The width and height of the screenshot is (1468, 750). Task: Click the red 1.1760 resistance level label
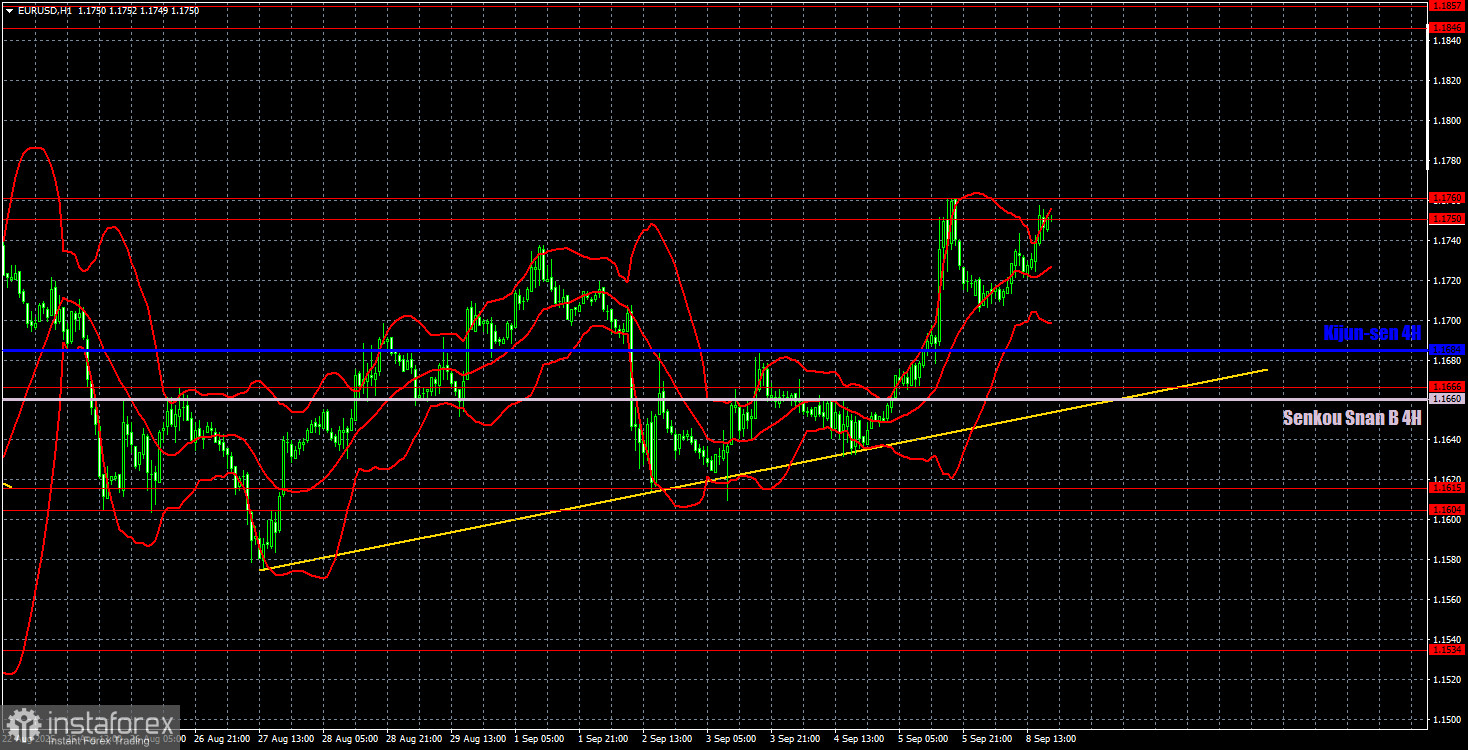pyautogui.click(x=1447, y=198)
